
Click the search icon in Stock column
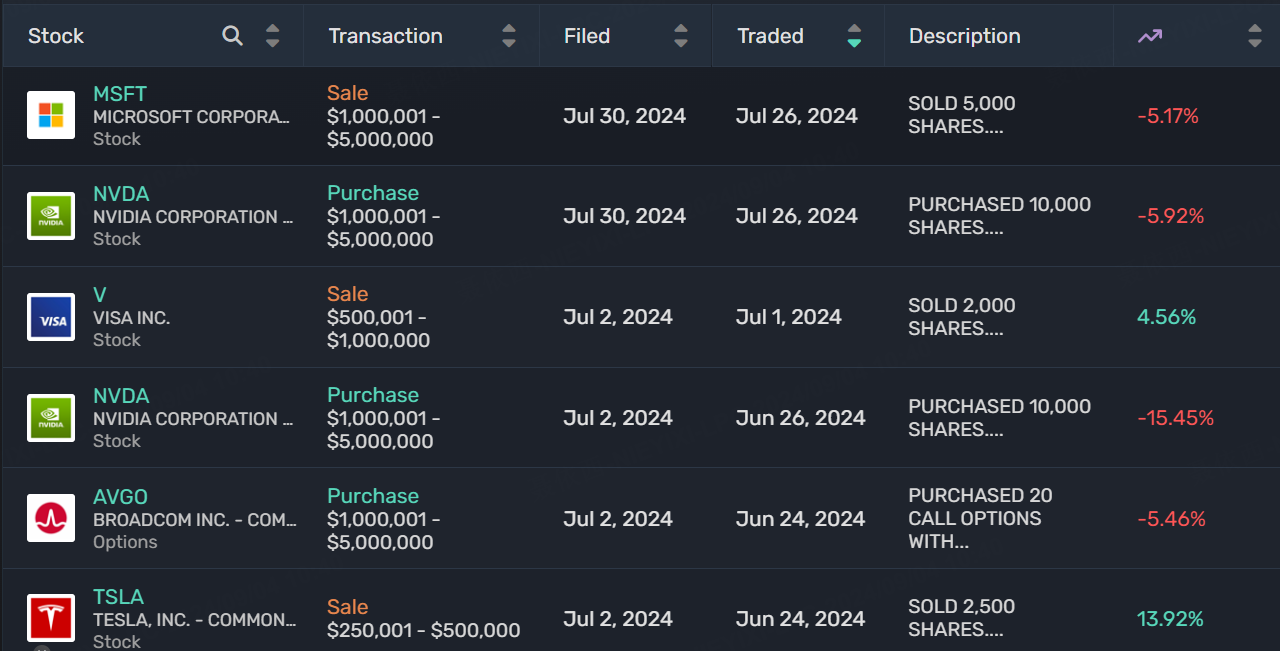[232, 36]
